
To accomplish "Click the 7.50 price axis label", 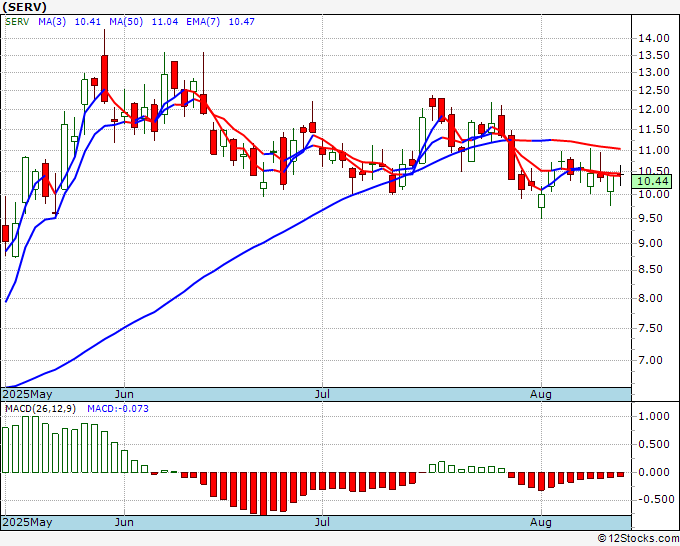I will click(651, 328).
